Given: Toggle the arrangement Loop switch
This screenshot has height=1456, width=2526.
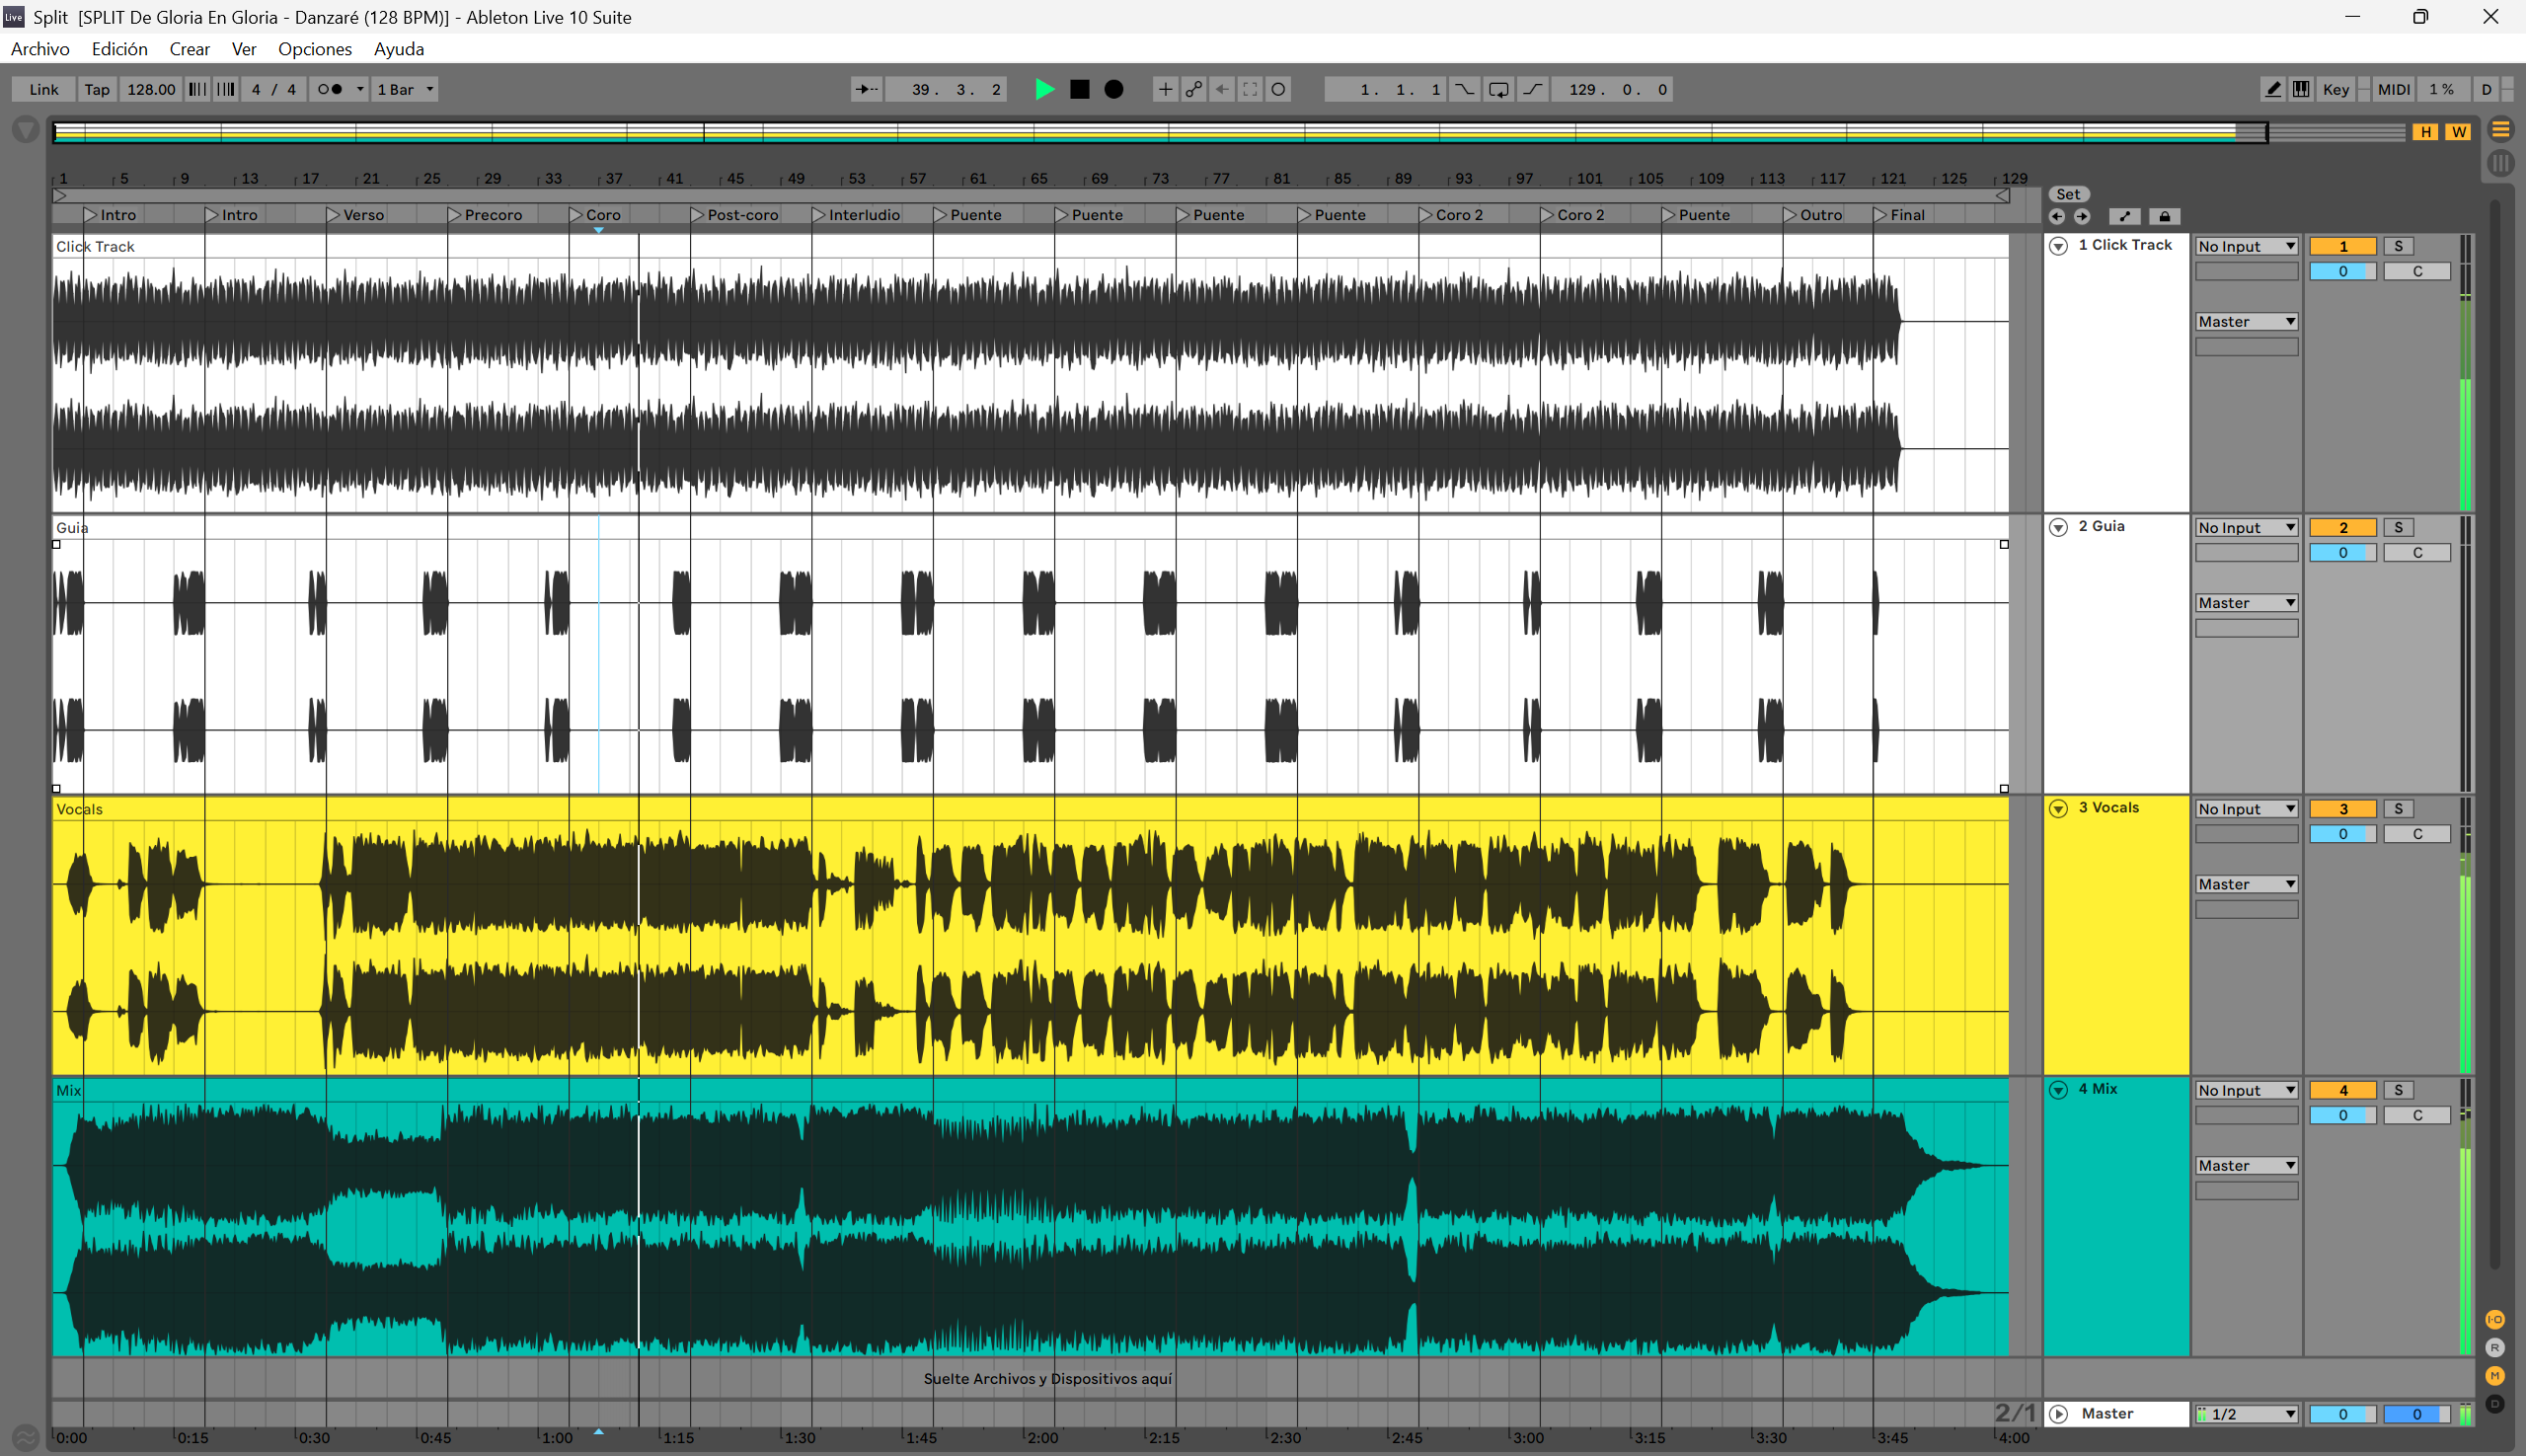Looking at the screenshot, I should tap(1498, 89).
